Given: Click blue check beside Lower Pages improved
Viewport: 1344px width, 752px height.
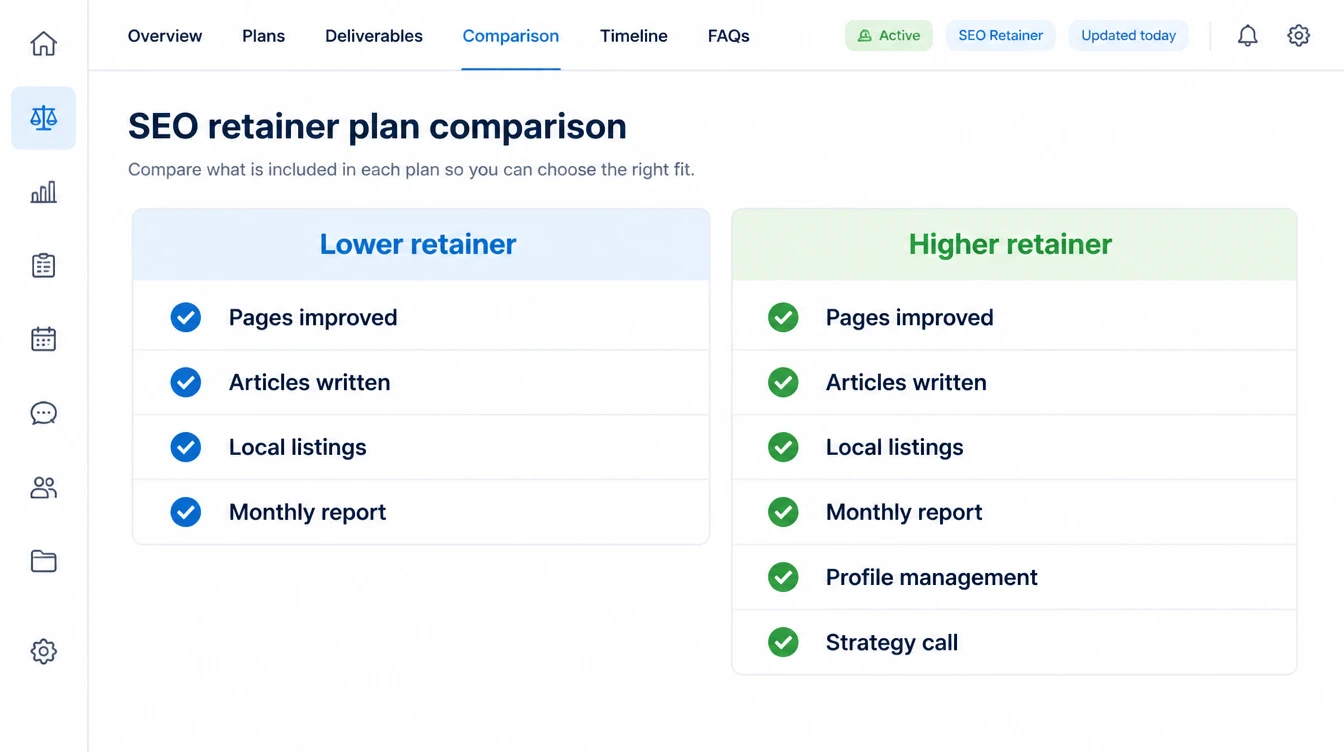Looking at the screenshot, I should 185,317.
